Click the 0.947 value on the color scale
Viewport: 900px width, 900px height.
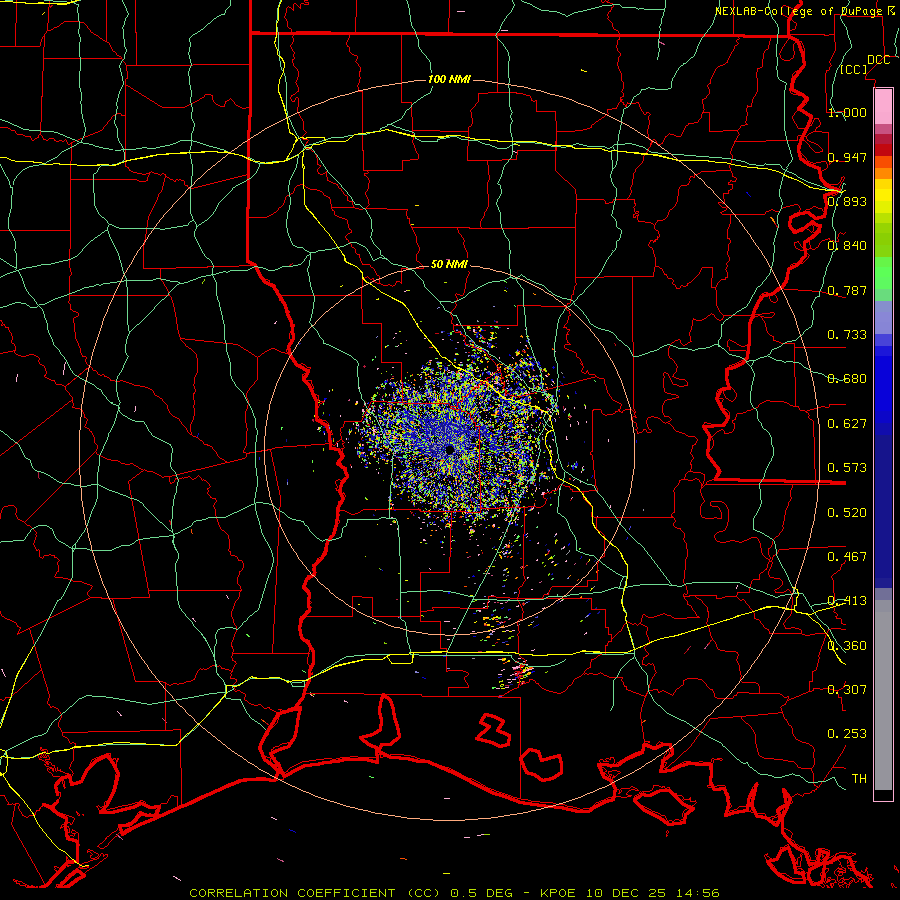(847, 157)
